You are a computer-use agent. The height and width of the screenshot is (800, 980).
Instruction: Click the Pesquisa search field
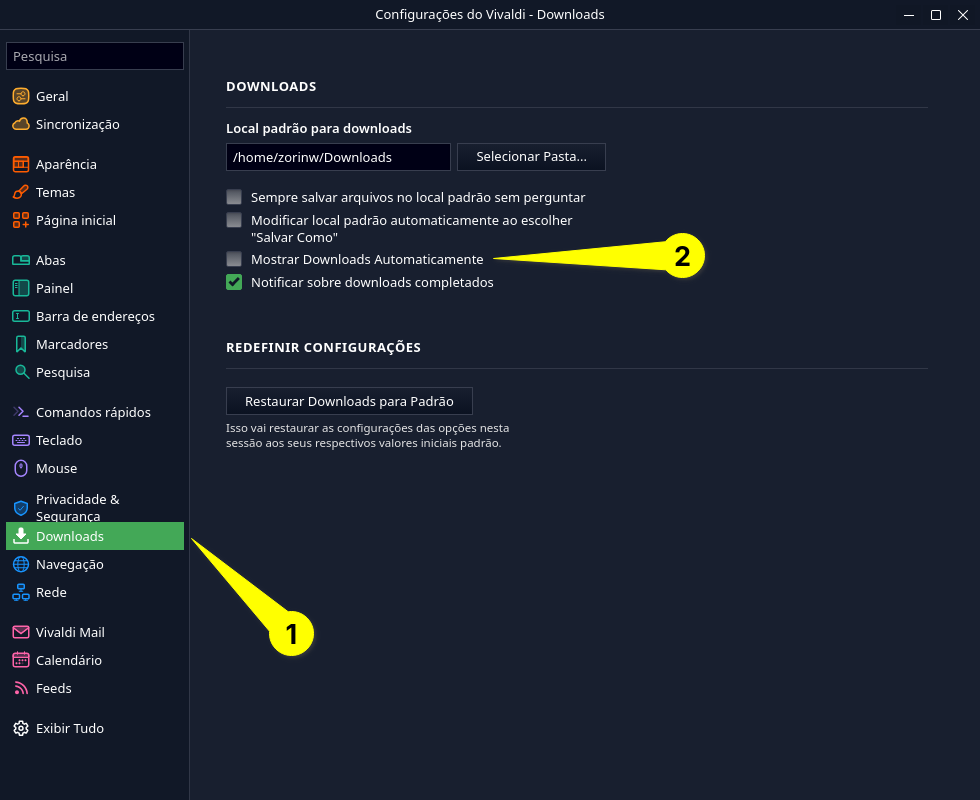click(95, 56)
